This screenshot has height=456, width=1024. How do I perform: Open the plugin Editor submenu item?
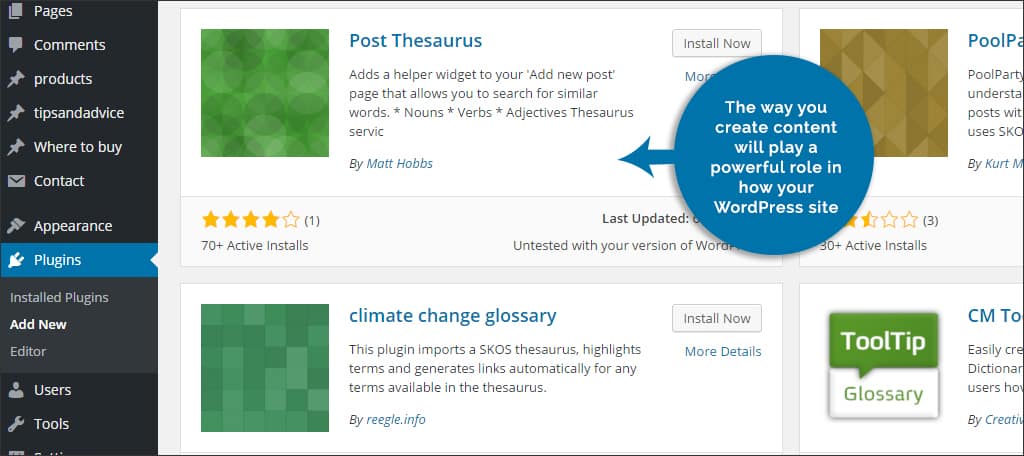click(x=28, y=351)
